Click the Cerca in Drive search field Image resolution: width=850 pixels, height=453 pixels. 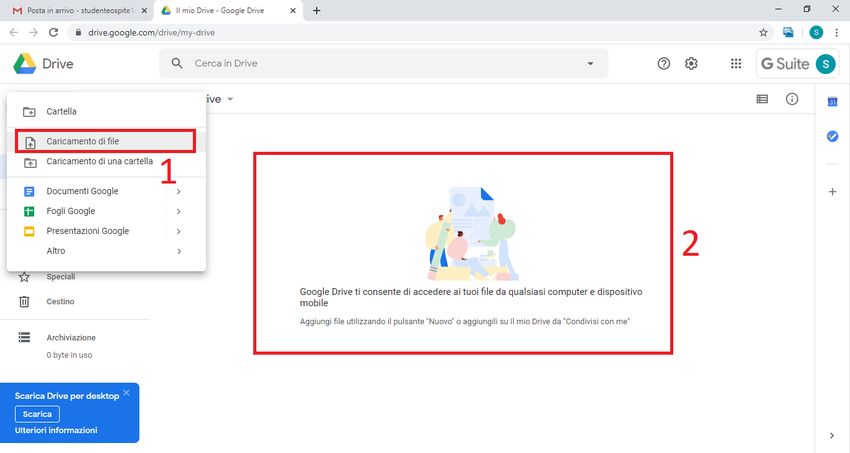(380, 64)
